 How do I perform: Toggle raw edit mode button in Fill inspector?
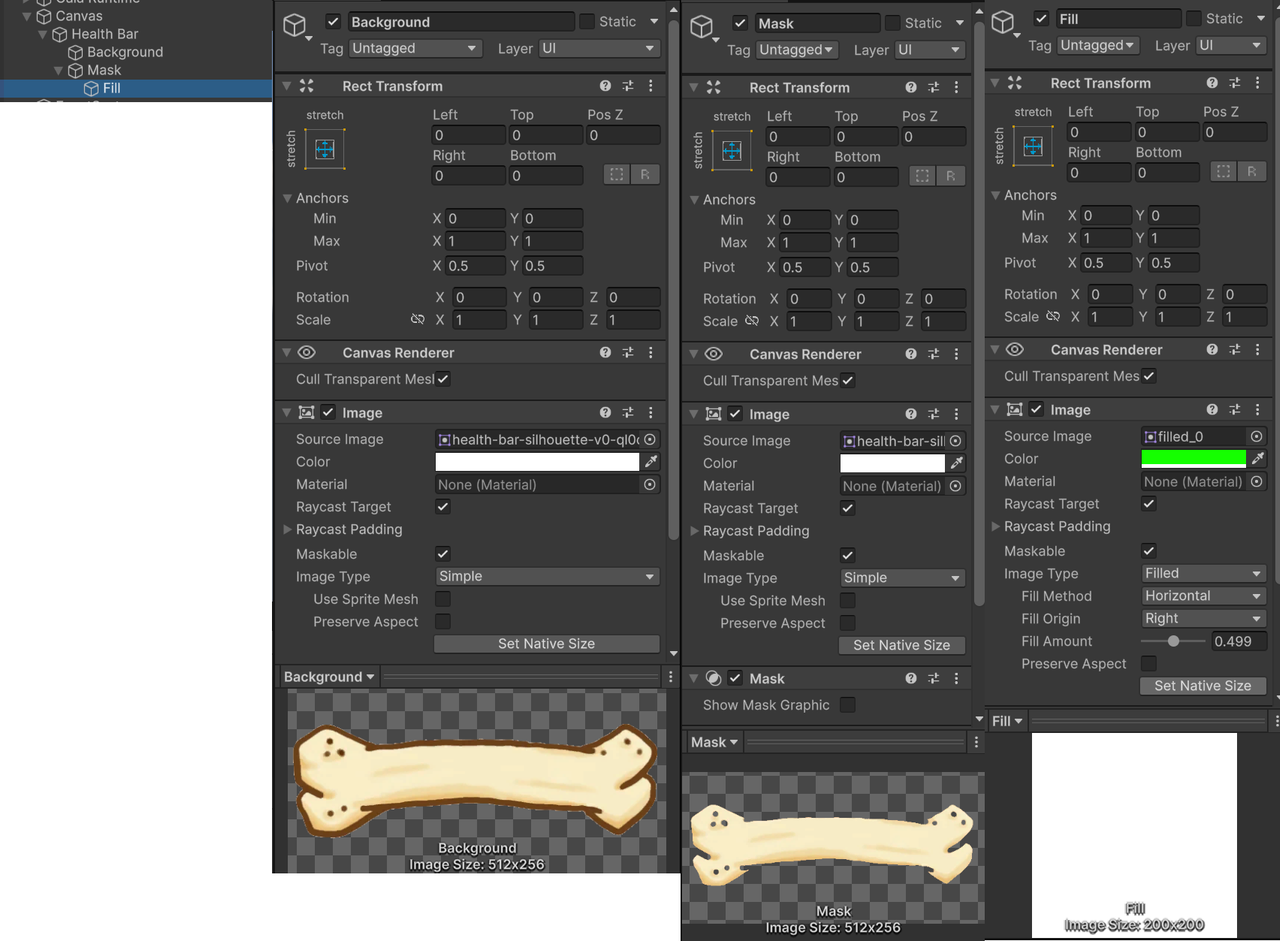[x=1251, y=172]
